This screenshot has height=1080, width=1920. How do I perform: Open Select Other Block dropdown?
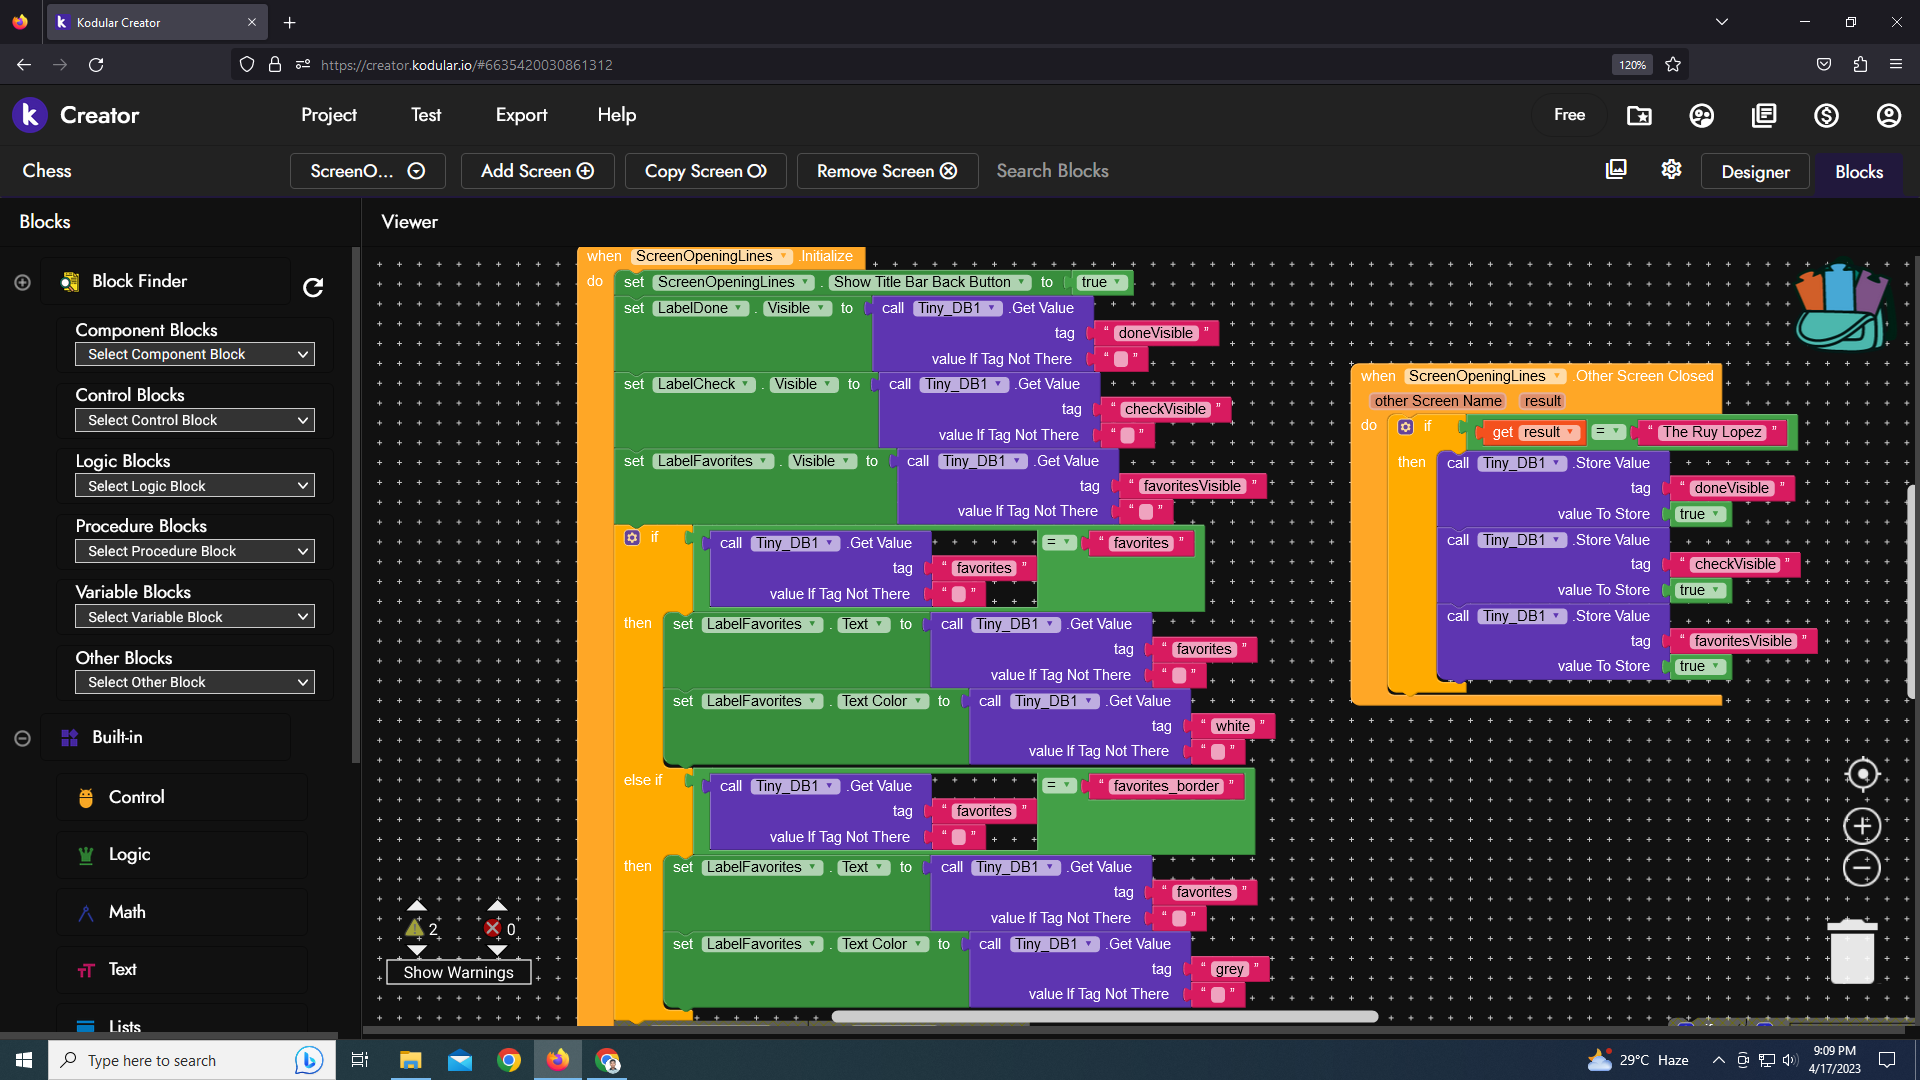click(195, 682)
